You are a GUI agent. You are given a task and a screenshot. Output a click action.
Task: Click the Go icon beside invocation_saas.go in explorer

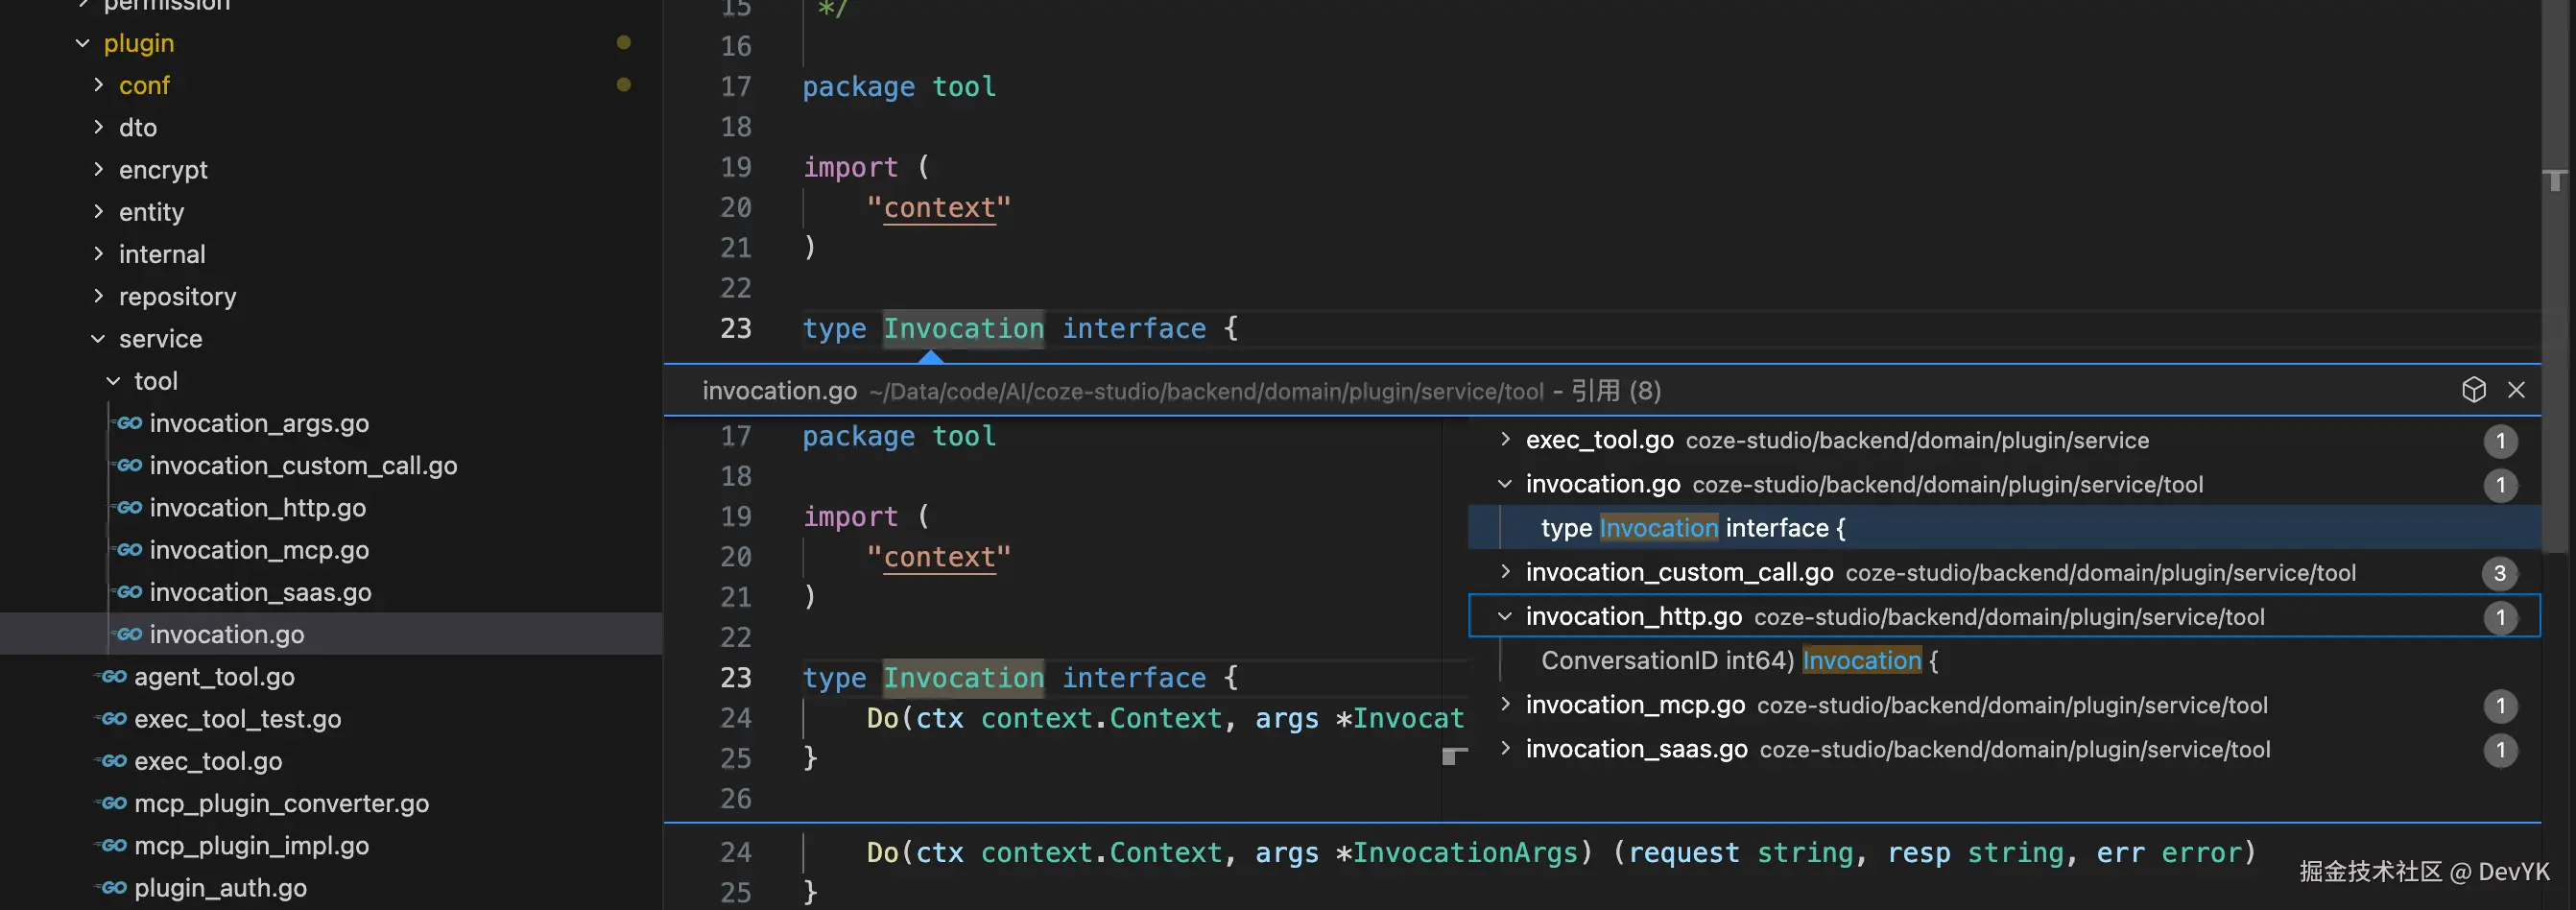pyautogui.click(x=129, y=592)
